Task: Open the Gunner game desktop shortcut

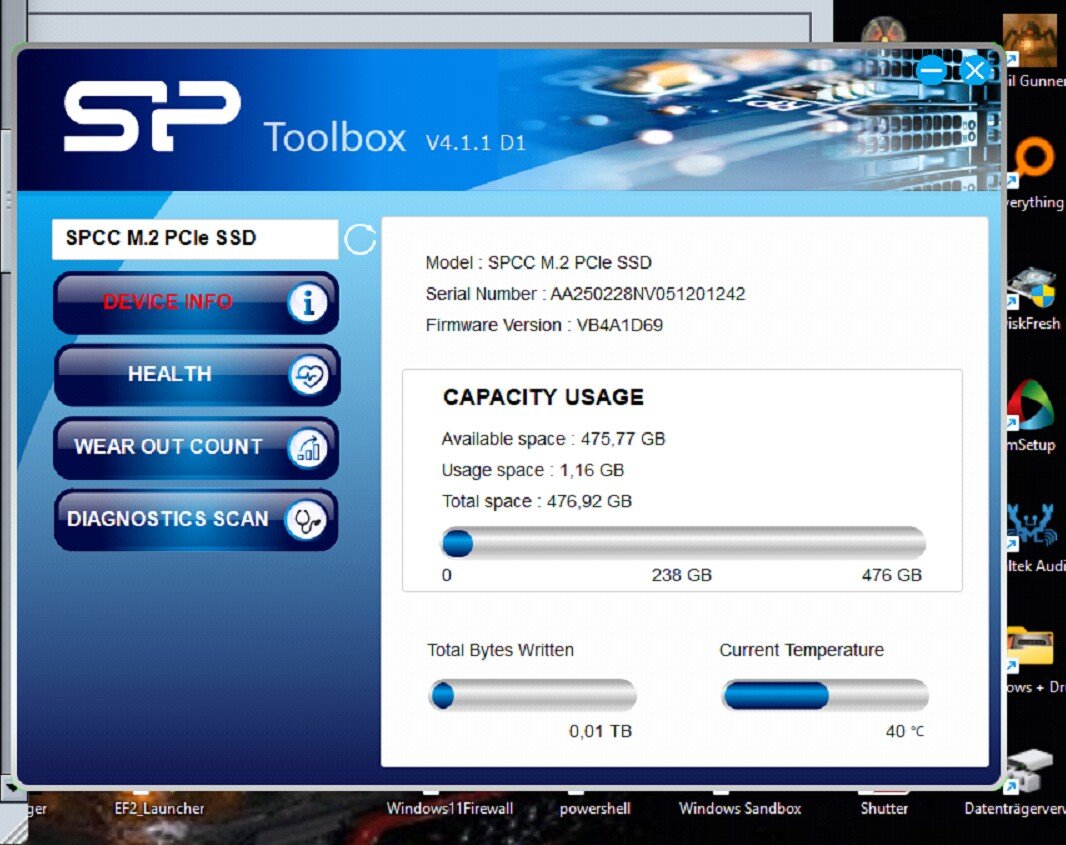Action: click(1034, 52)
